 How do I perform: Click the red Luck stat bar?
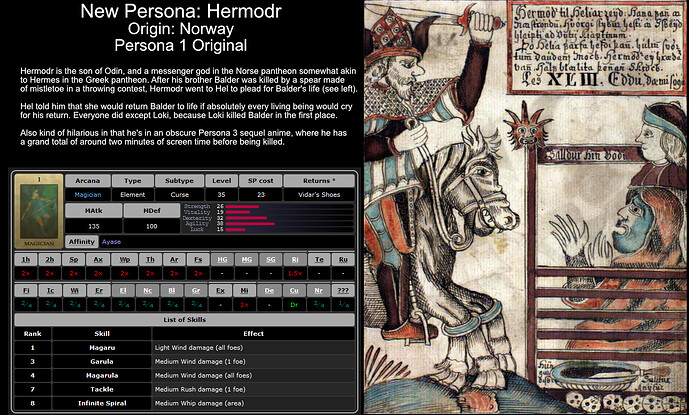[235, 229]
